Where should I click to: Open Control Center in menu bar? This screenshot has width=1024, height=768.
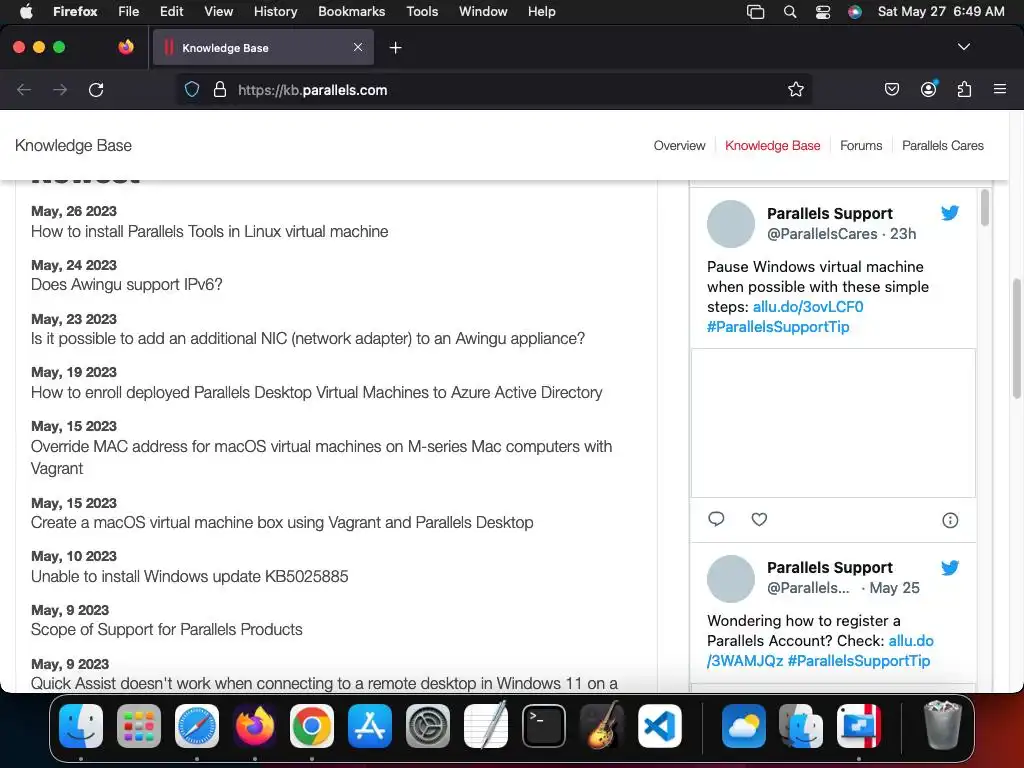823,12
